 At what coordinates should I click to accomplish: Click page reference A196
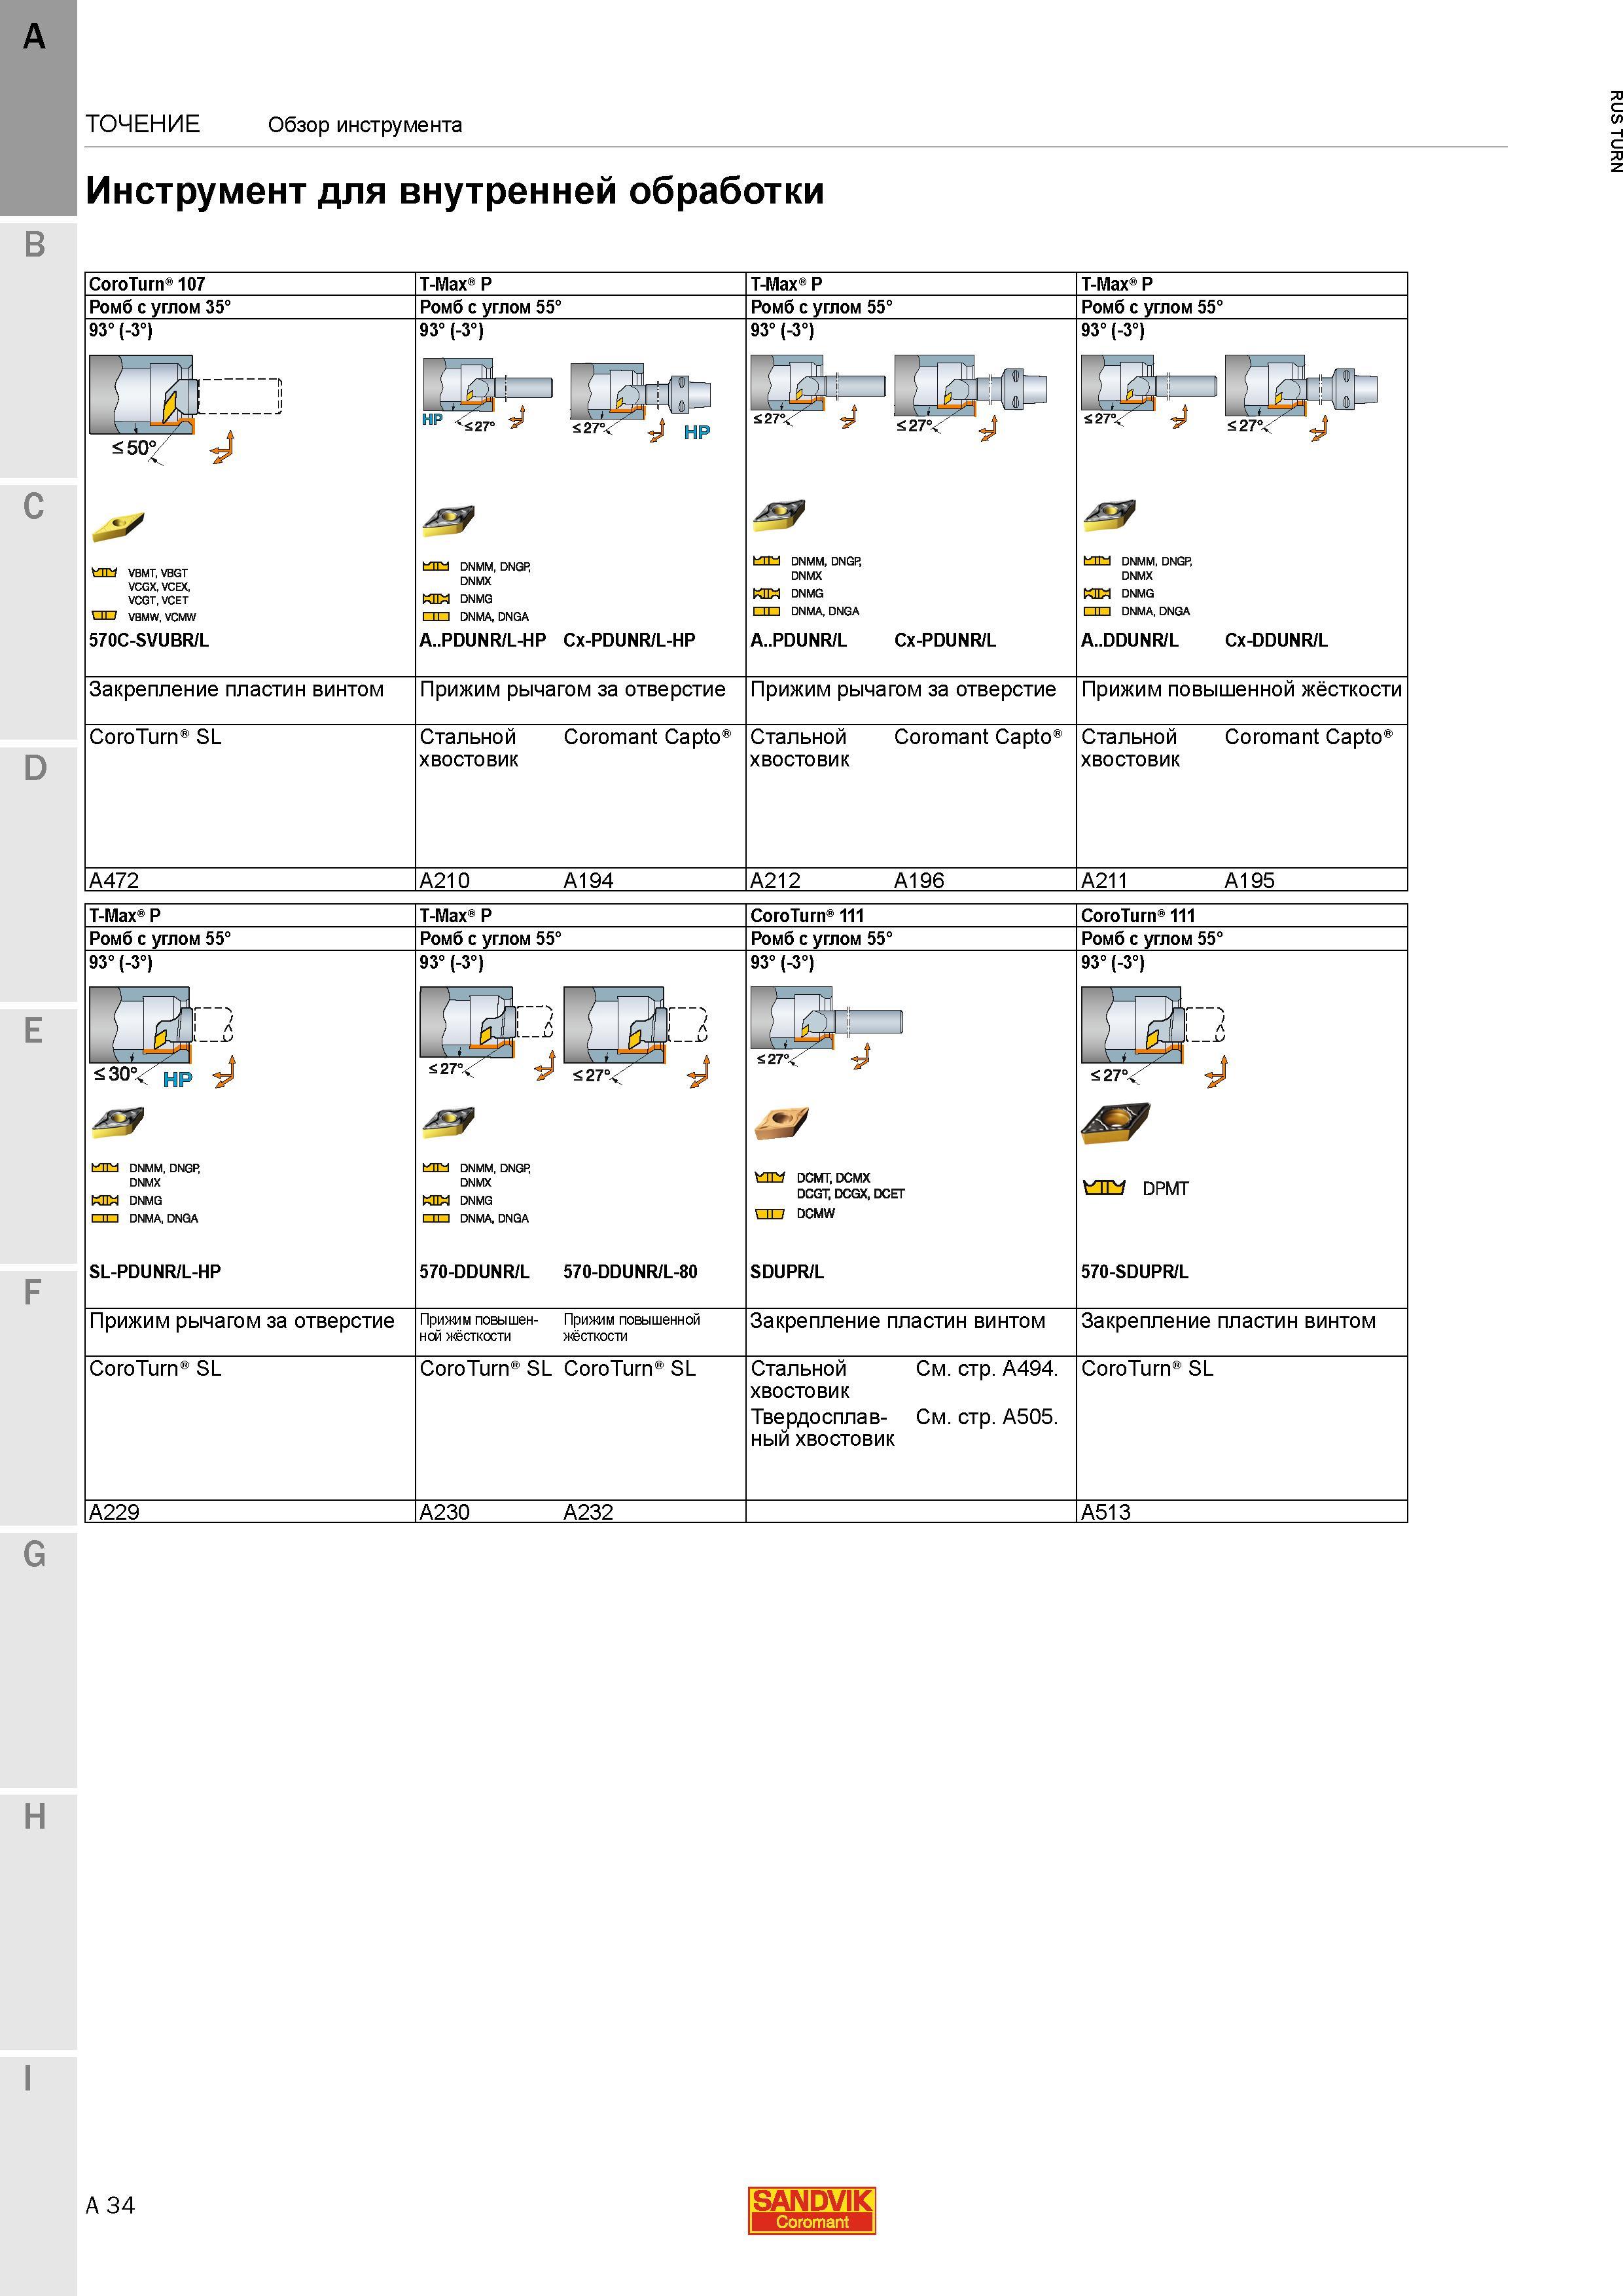pyautogui.click(x=918, y=880)
